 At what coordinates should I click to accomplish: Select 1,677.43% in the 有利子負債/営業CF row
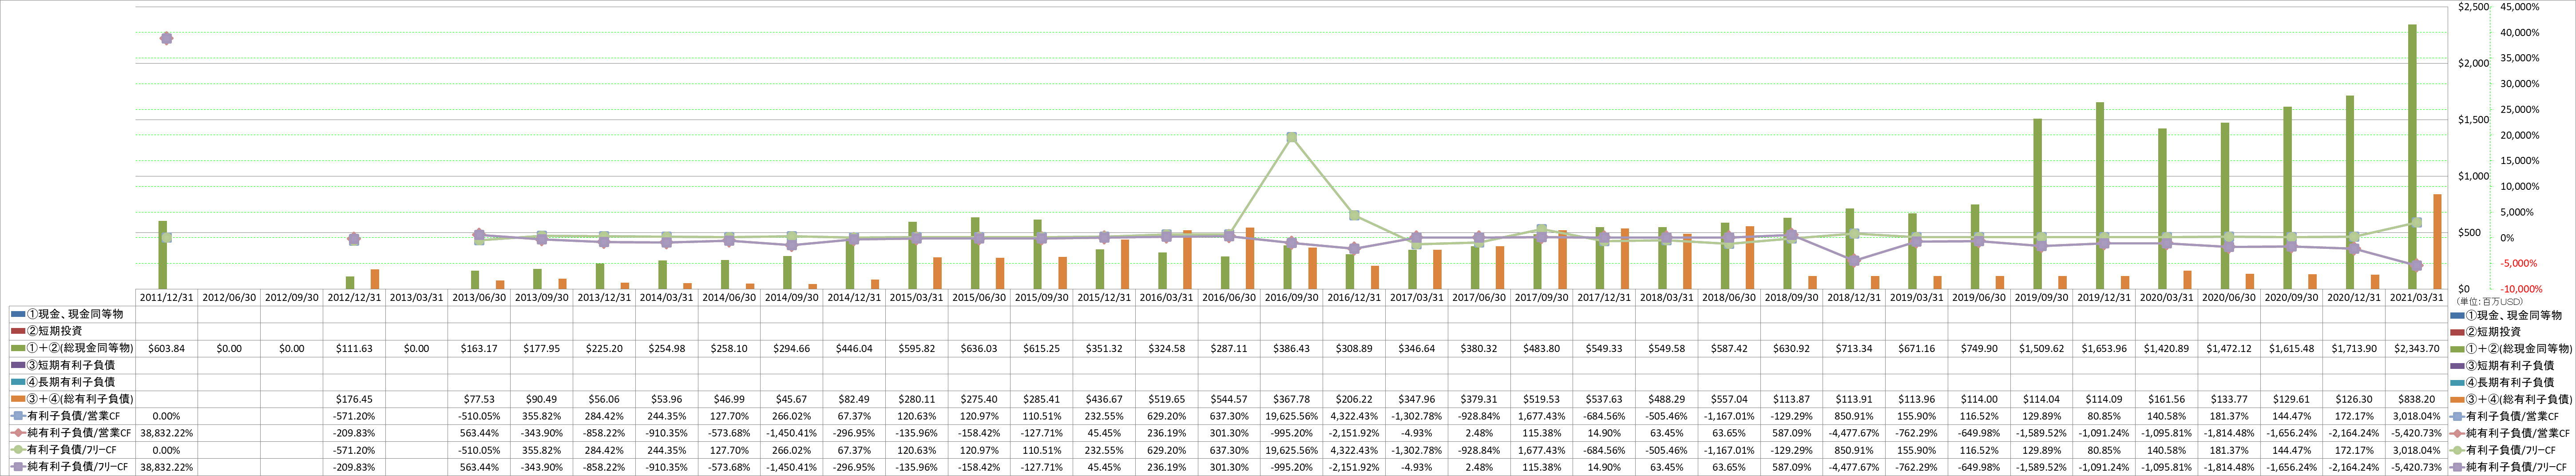[x=1542, y=417]
